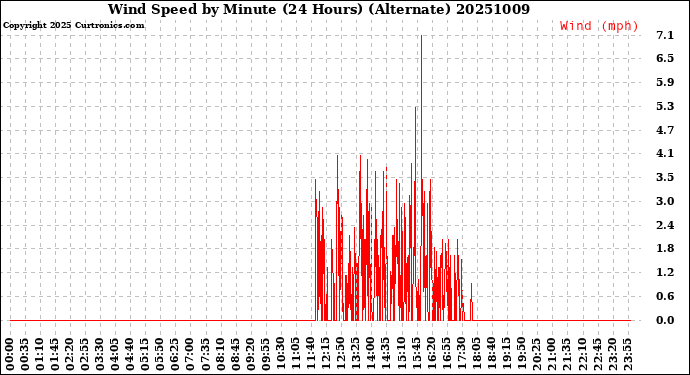Click the 08:10 time axis label
This screenshot has width=690, height=375.
point(221,355)
